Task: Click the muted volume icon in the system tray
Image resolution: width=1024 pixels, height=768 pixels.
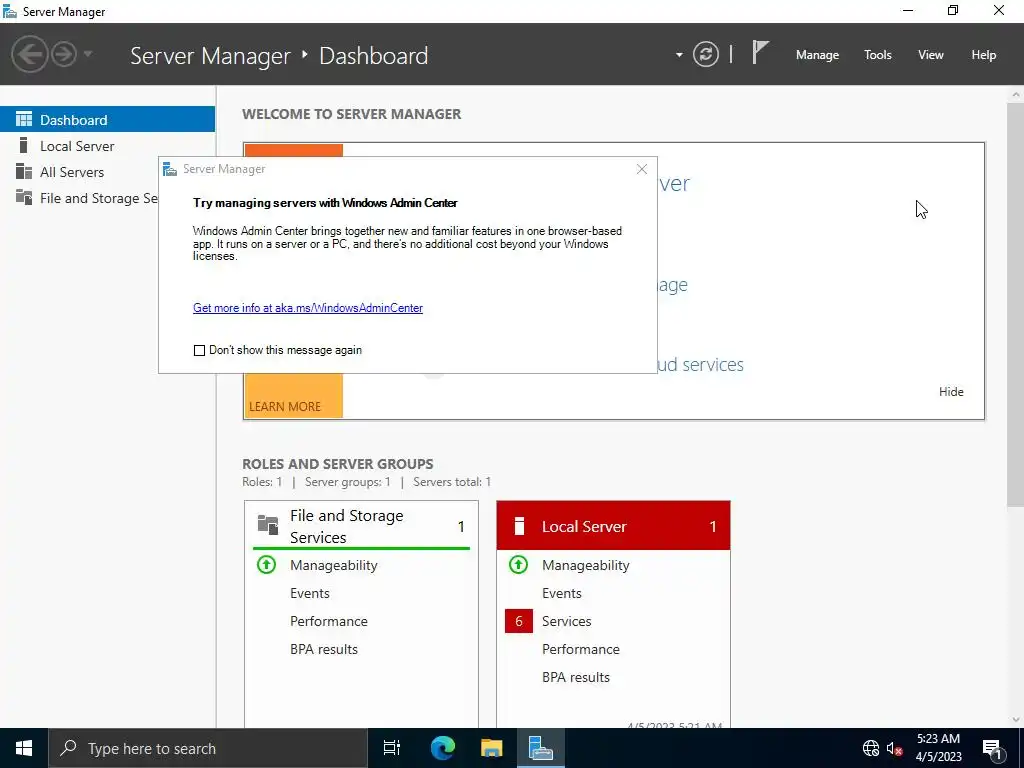Action: pos(894,748)
